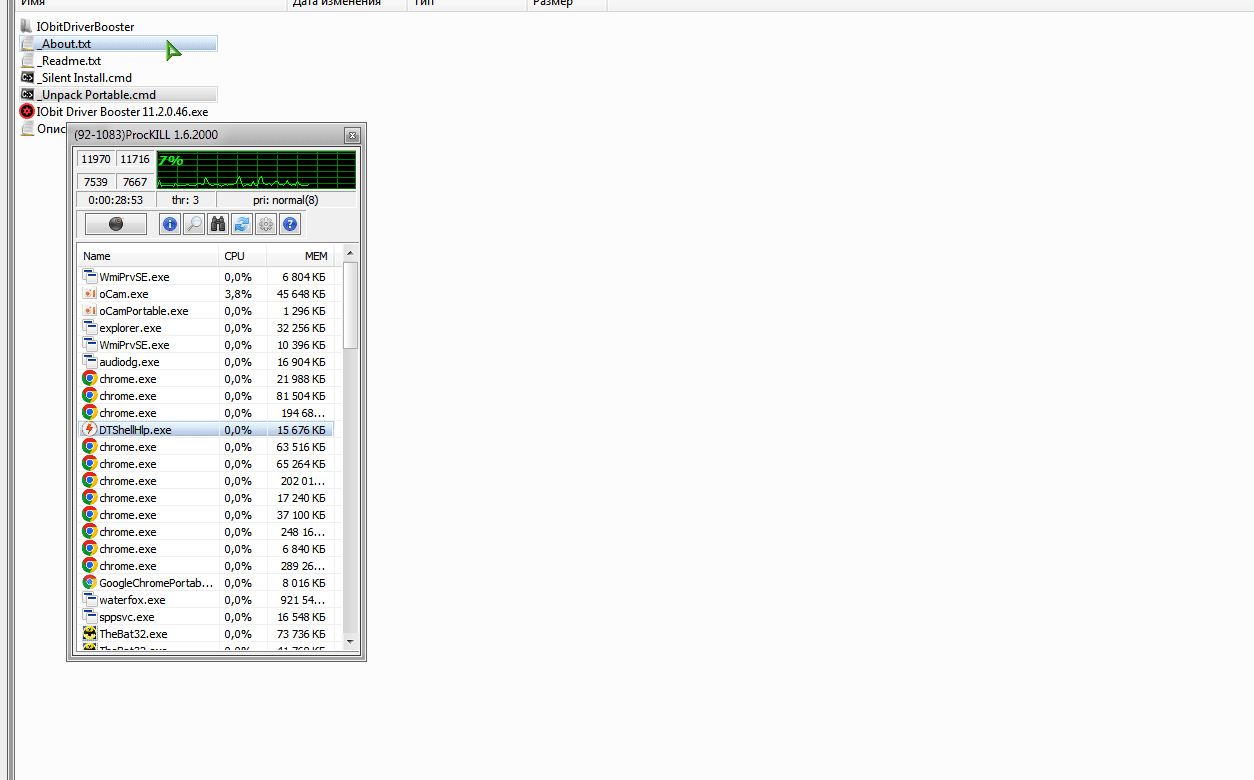Click the GoogleChromePortable process icon

[x=89, y=583]
